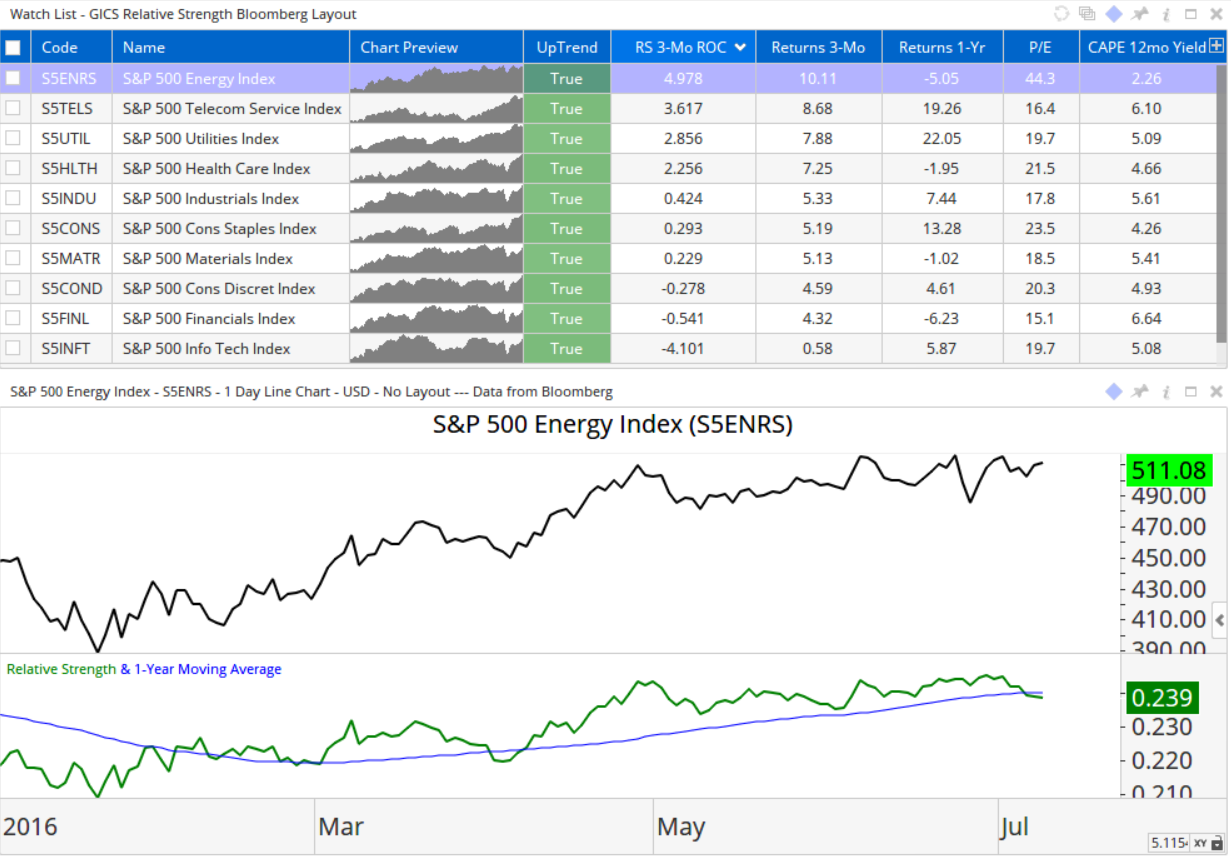Check the S5TELS row checkbox

pyautogui.click(x=13, y=108)
